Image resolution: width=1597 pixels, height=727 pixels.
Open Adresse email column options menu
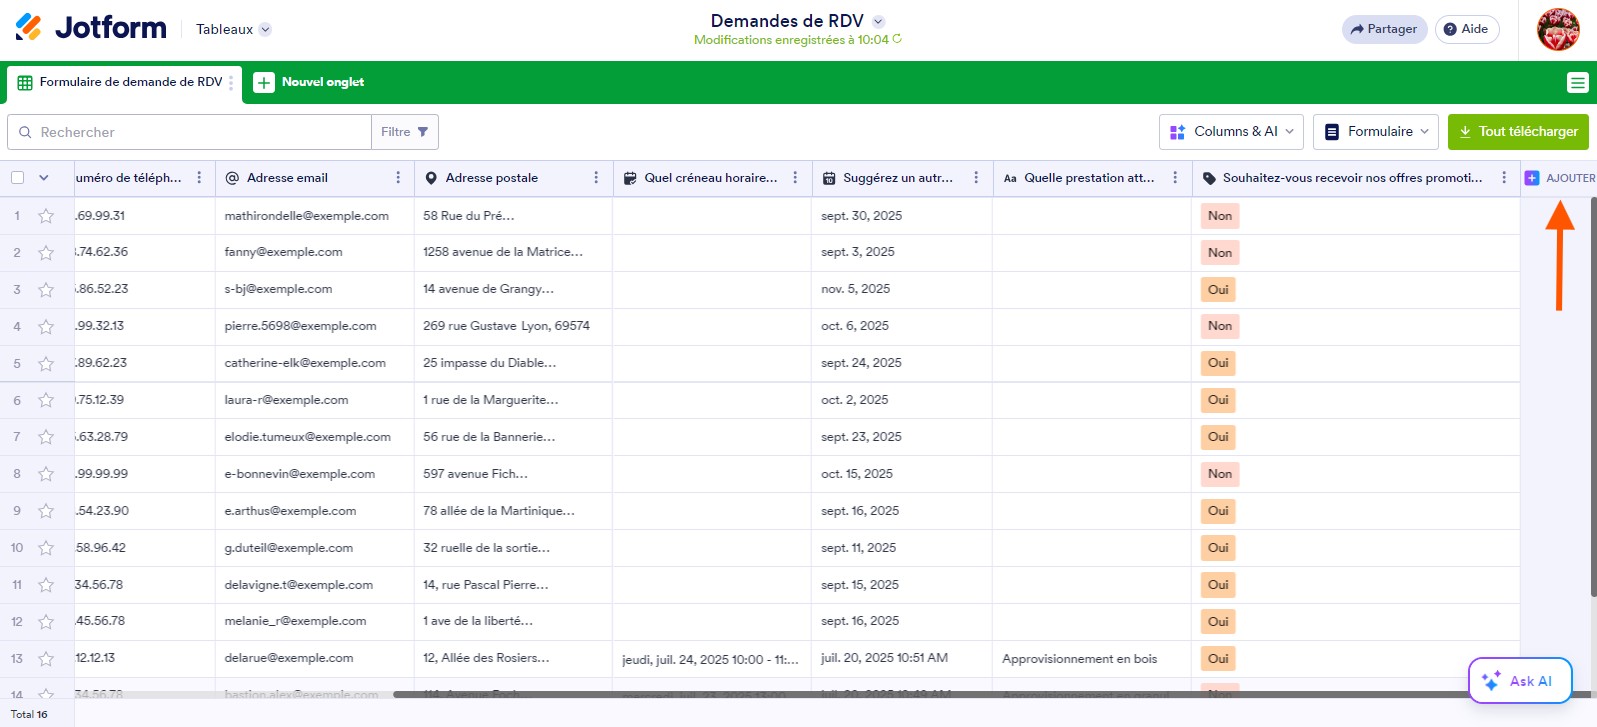click(398, 178)
